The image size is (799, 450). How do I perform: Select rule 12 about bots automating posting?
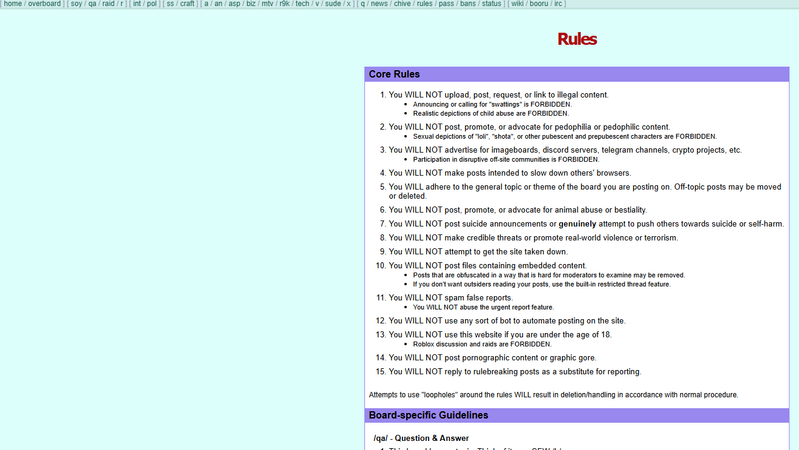click(x=507, y=321)
